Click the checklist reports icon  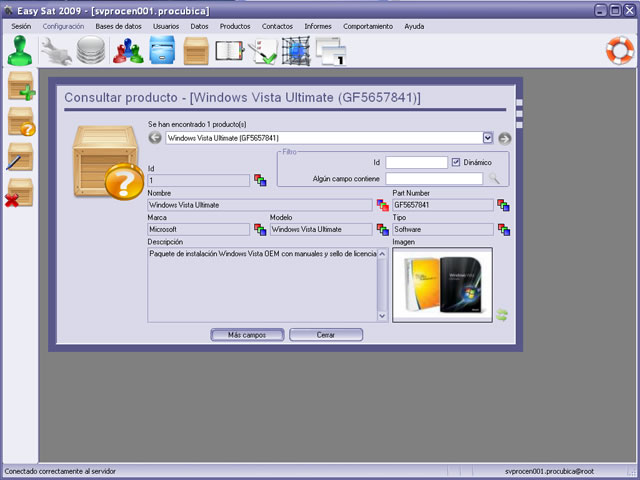click(262, 51)
